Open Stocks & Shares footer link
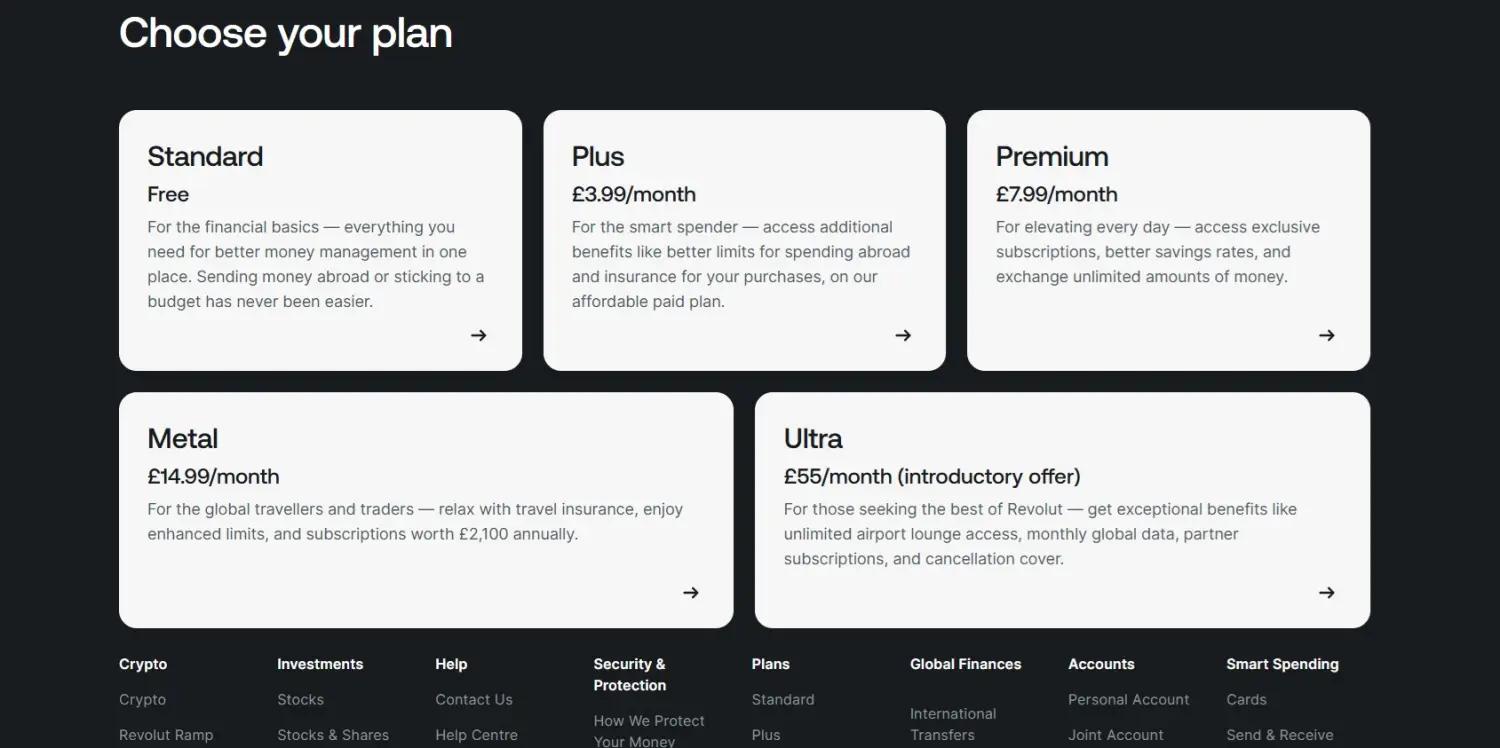 [333, 735]
